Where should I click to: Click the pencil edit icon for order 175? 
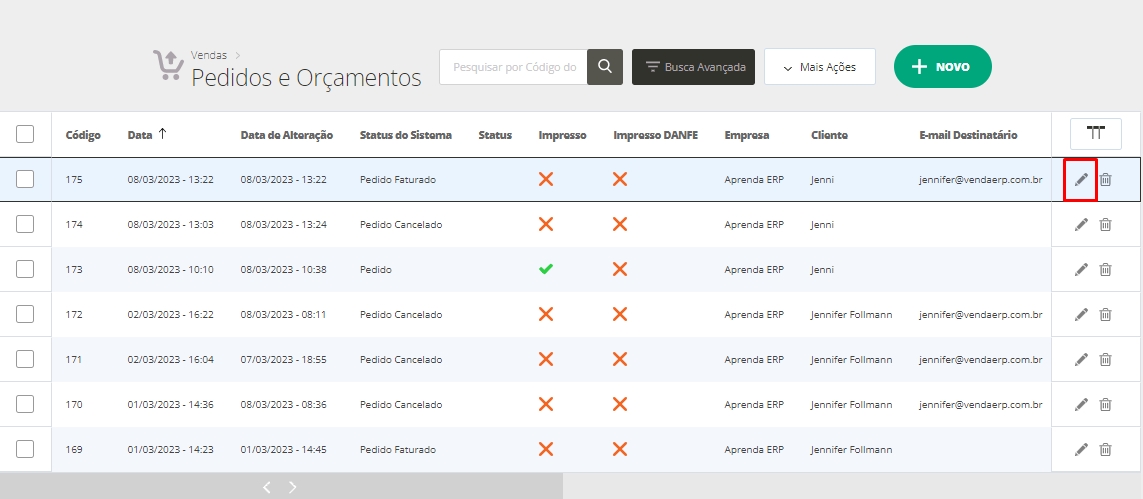pyautogui.click(x=1081, y=180)
